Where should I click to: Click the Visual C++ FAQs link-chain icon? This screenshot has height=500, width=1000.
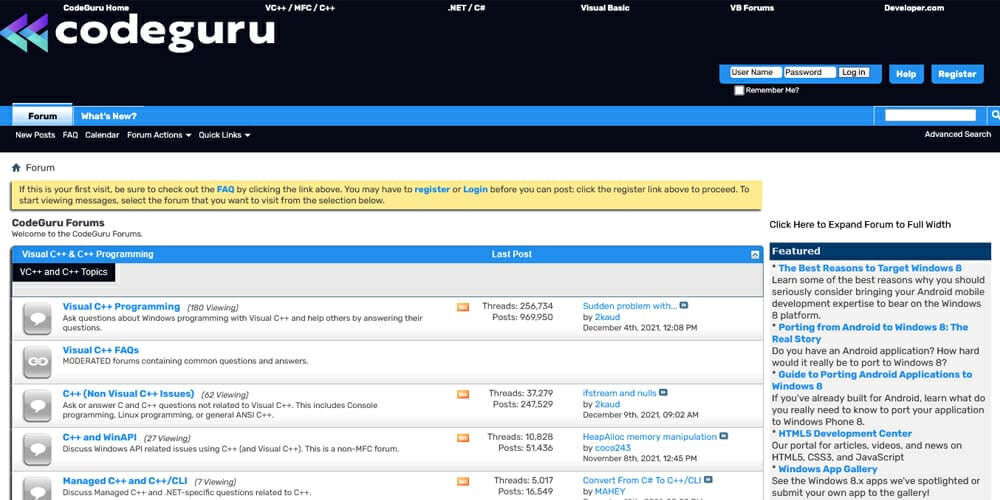tap(37, 362)
